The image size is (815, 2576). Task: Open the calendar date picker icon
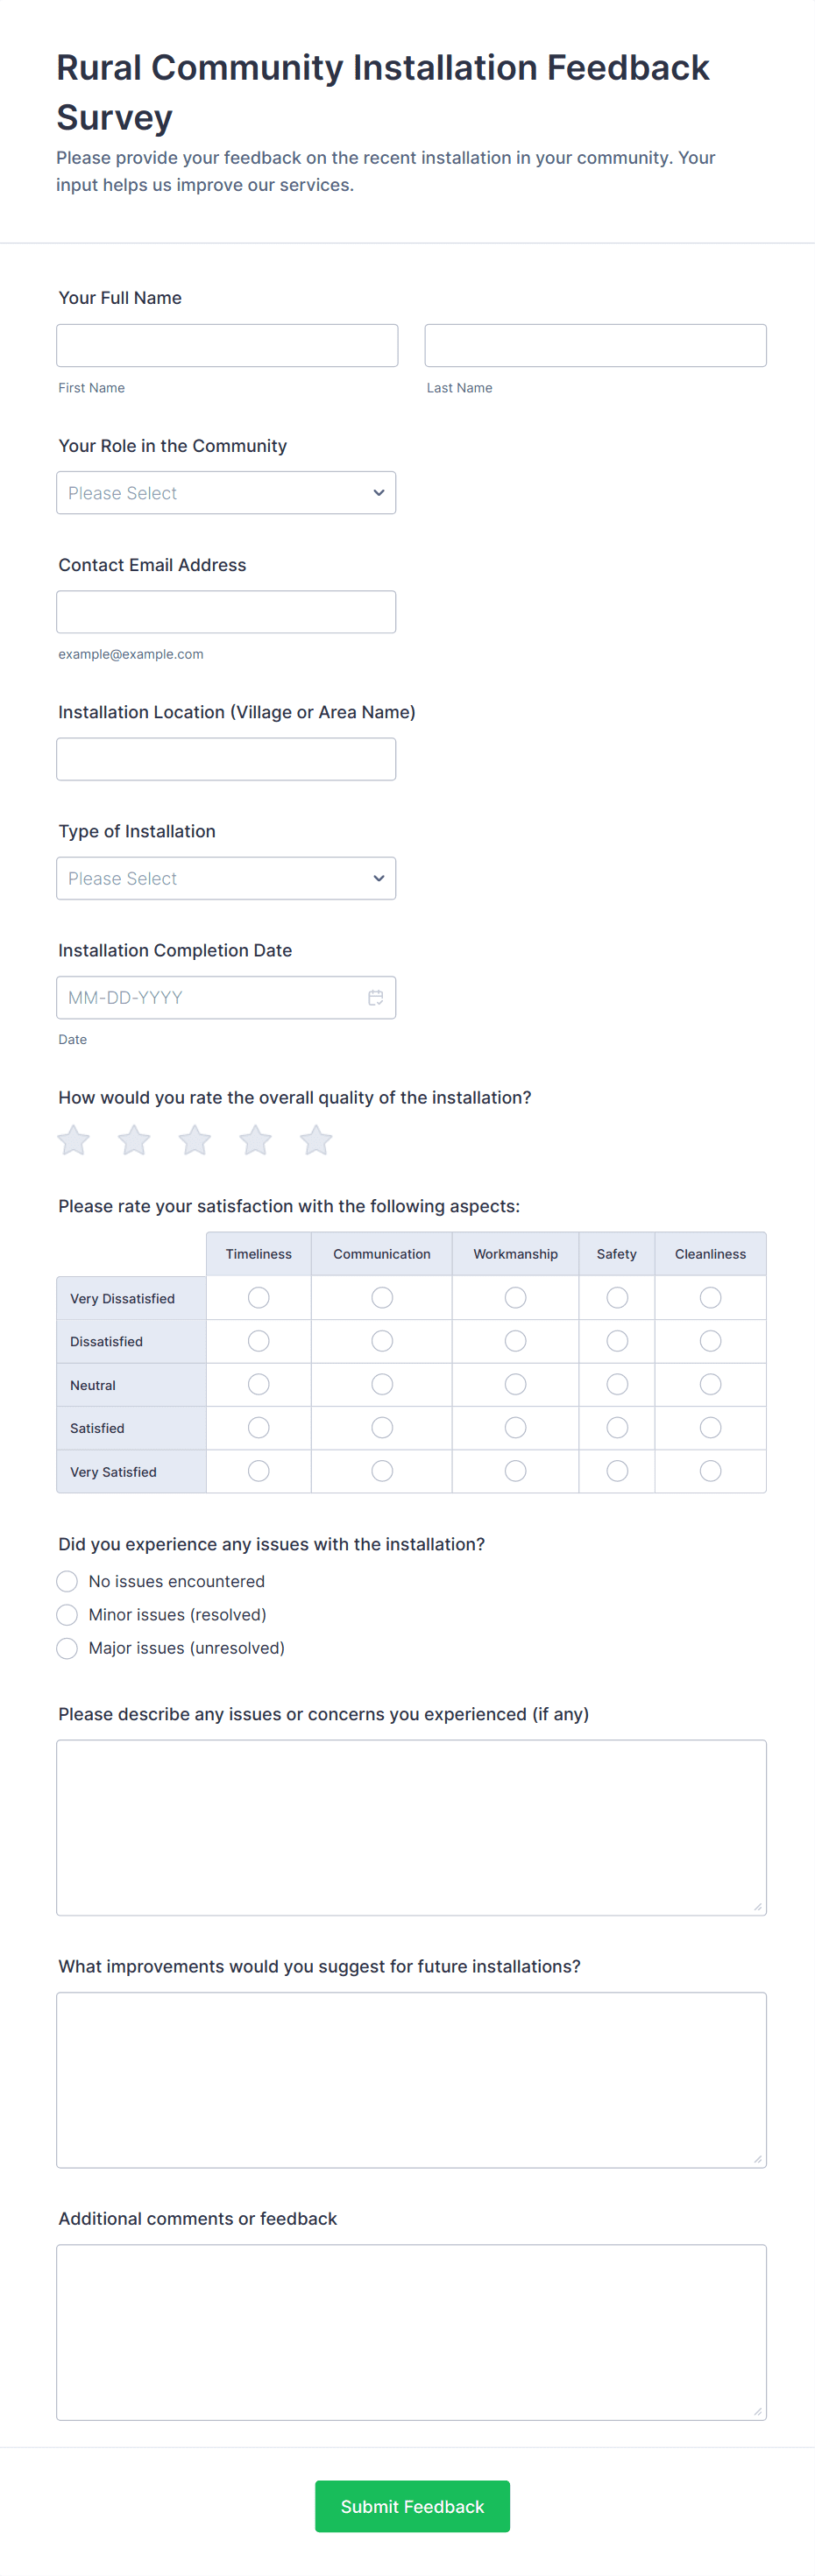376,998
